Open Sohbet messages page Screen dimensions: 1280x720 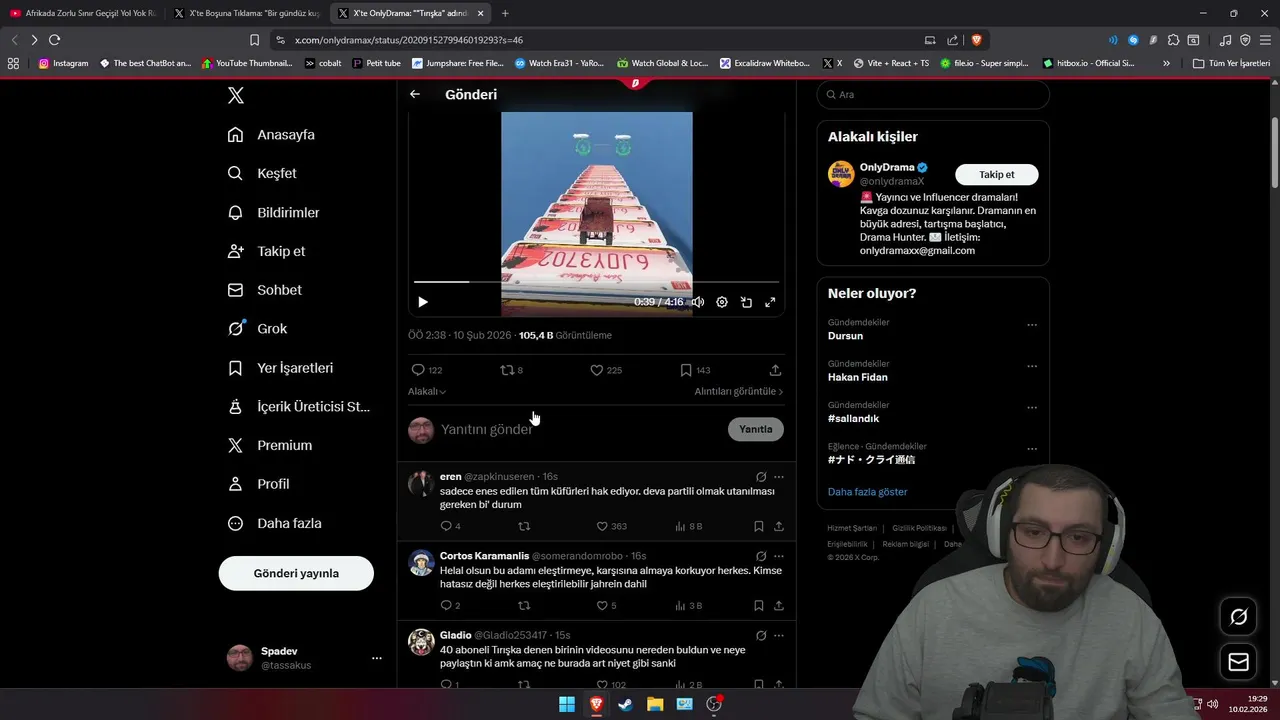tap(265, 290)
